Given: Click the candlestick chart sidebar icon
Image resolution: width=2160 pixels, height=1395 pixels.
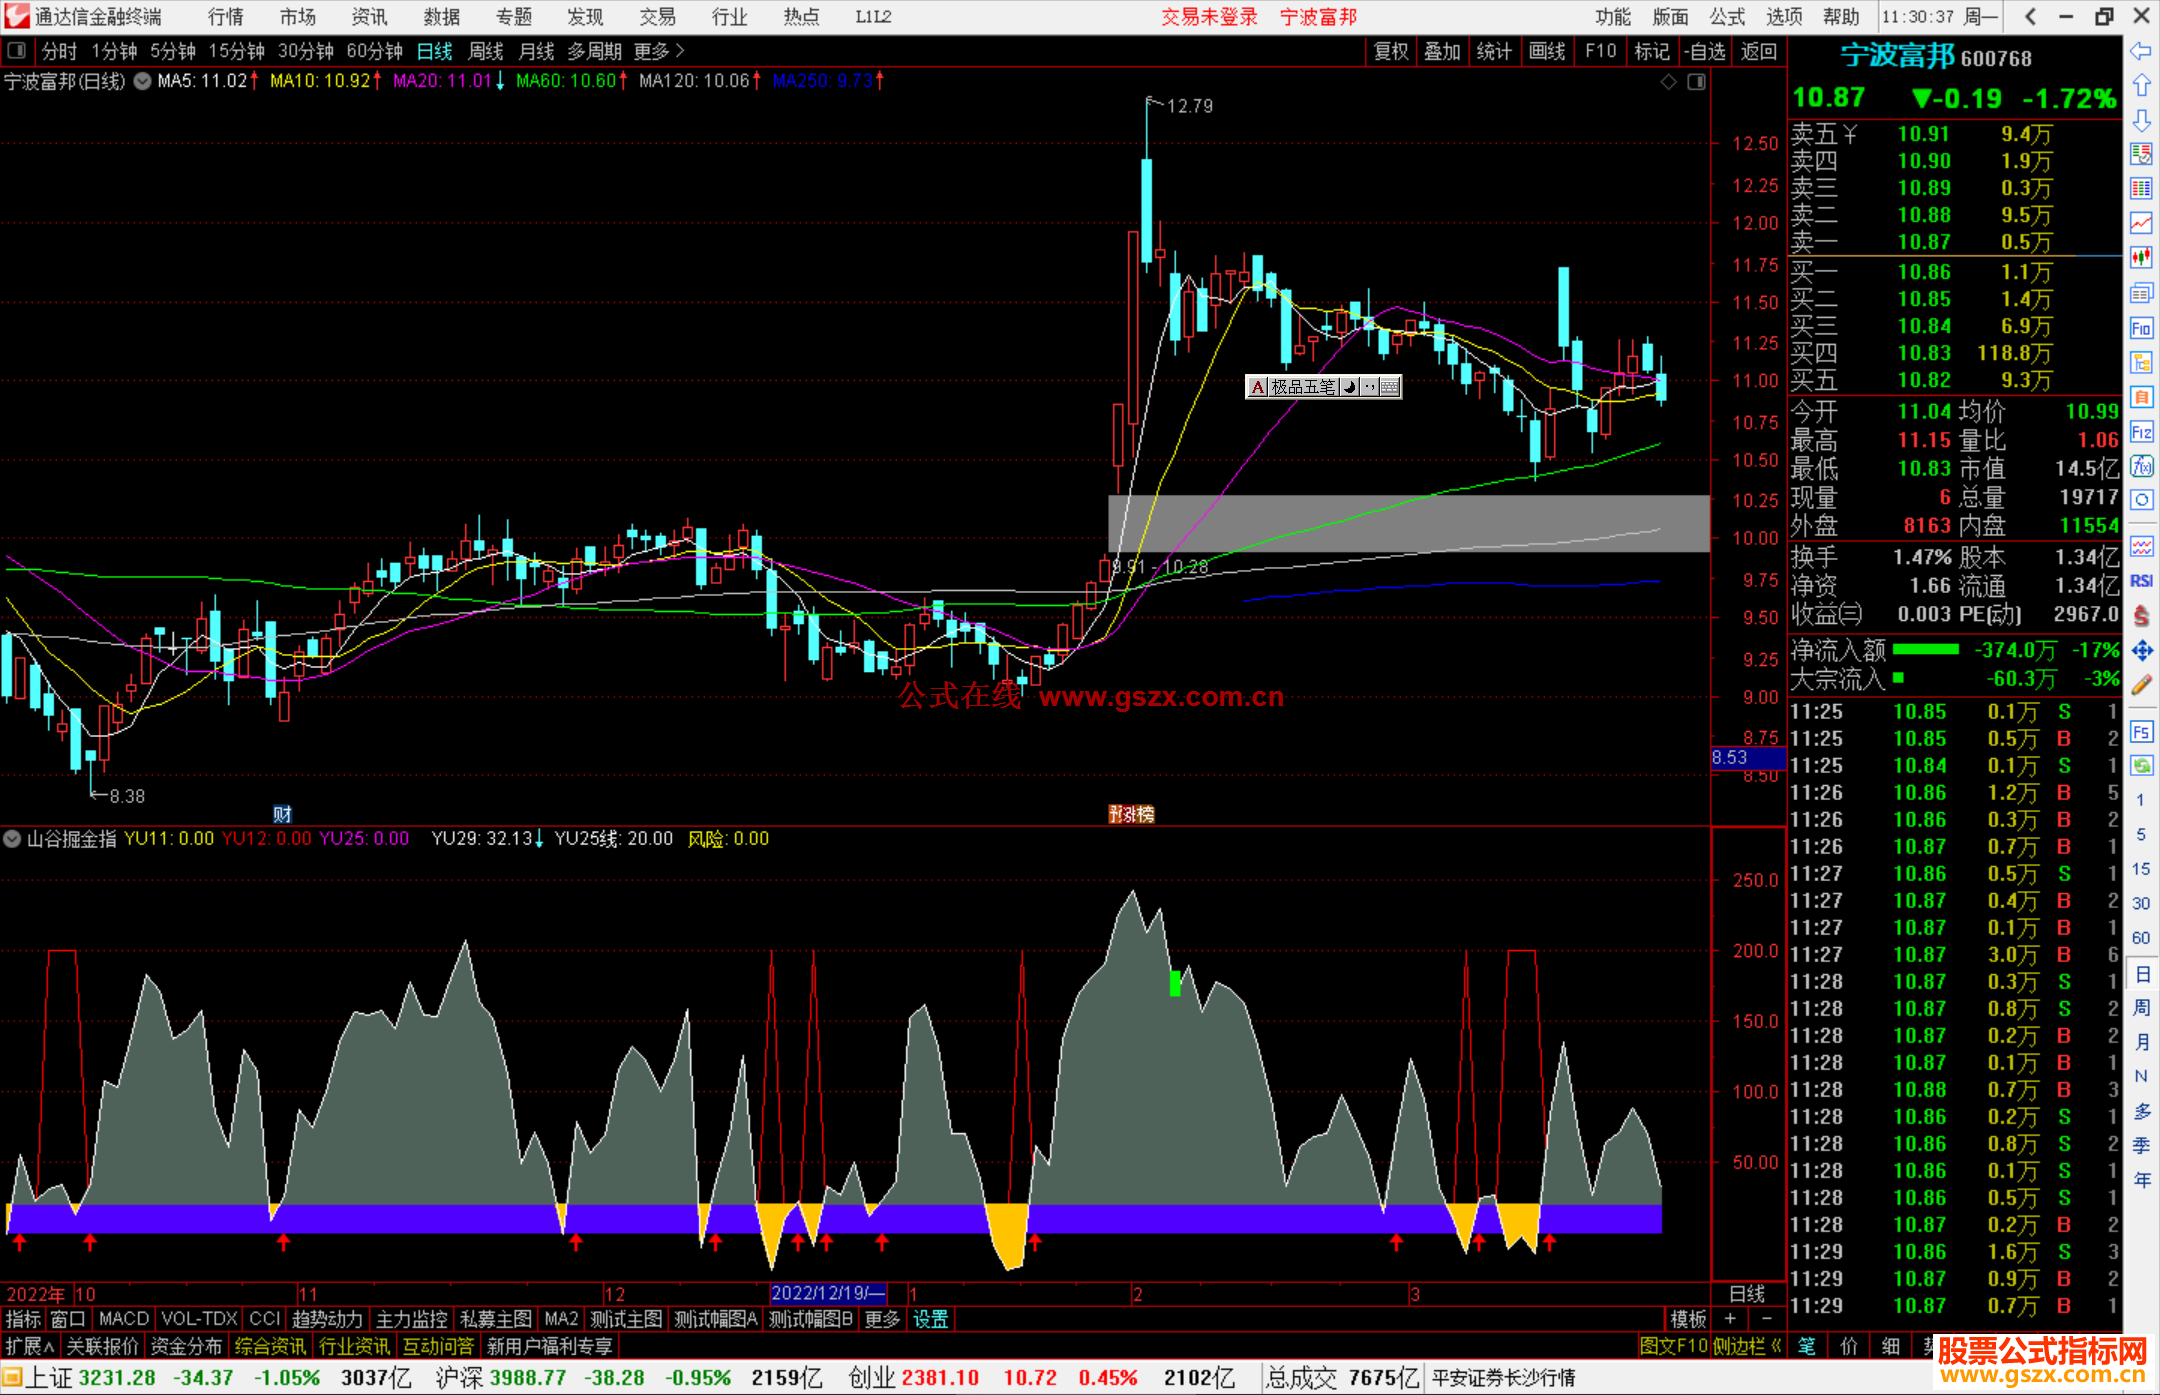Looking at the screenshot, I should pos(2141,258).
